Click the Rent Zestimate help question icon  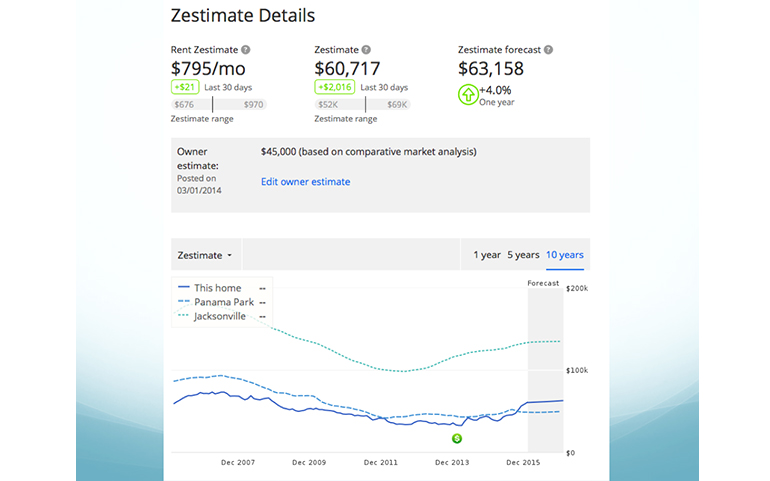(246, 50)
